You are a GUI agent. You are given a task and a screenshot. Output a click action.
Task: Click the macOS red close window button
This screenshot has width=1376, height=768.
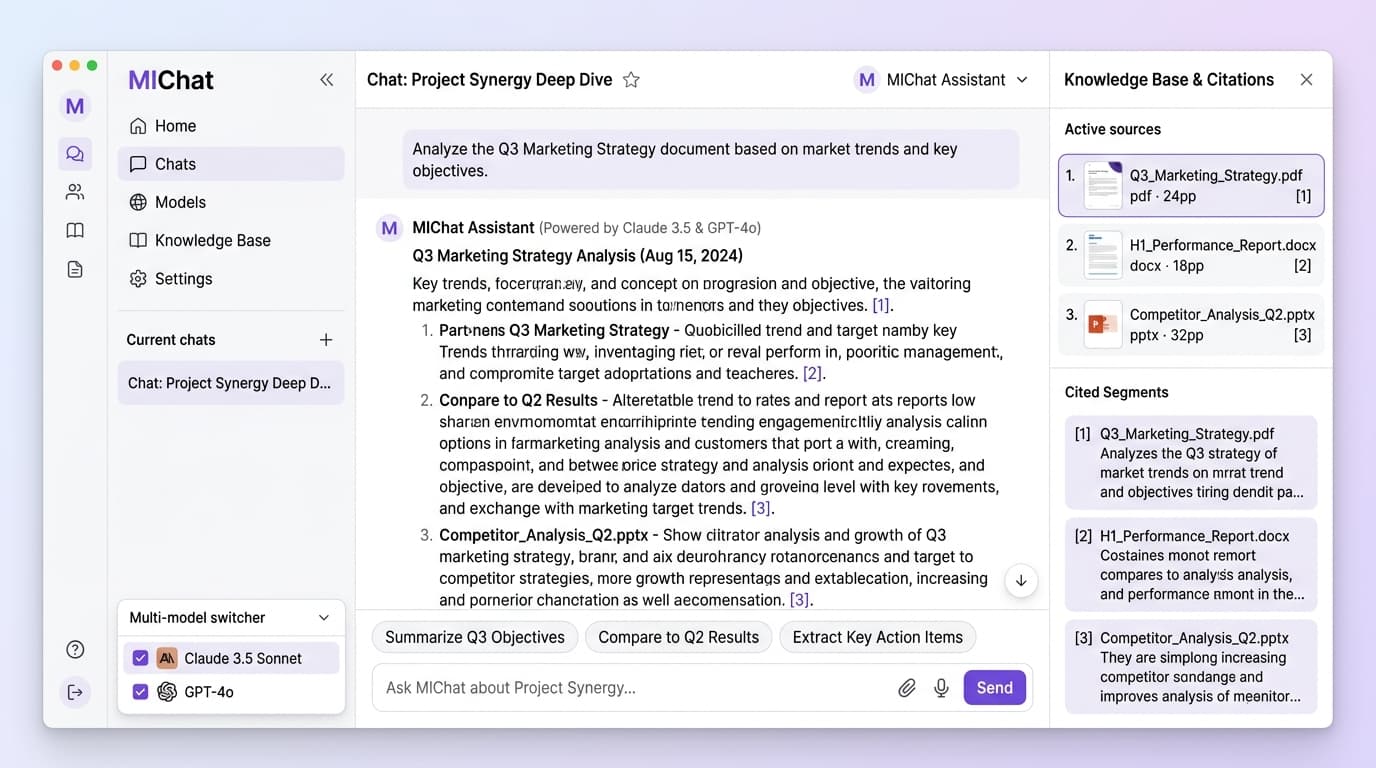click(x=57, y=65)
